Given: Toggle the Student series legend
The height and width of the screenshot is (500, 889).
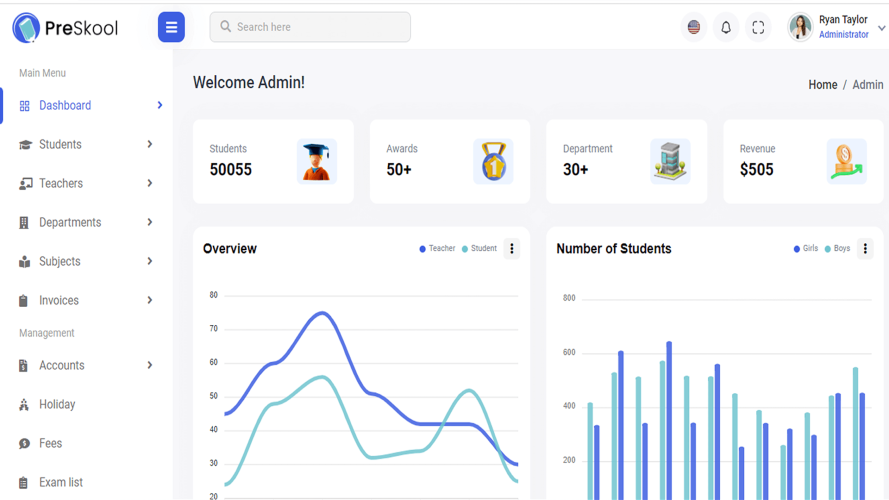Looking at the screenshot, I should [x=479, y=248].
